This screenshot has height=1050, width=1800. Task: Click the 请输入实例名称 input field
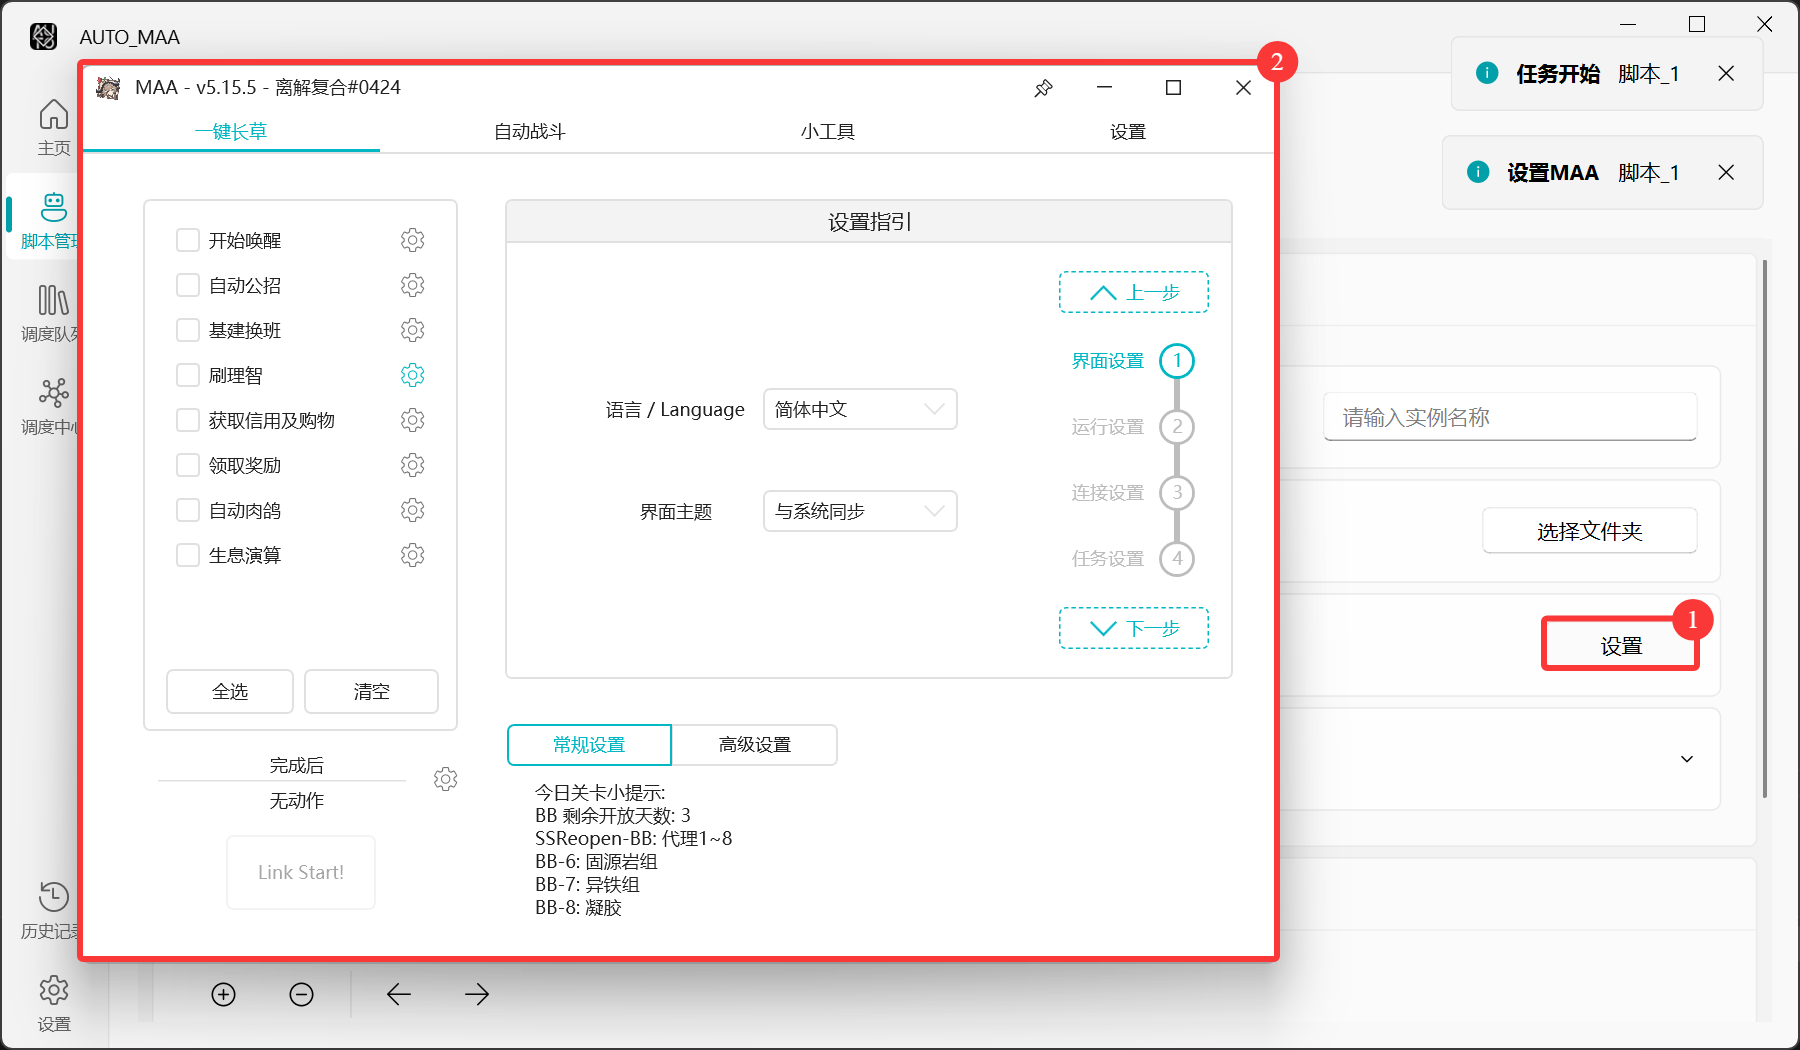(1509, 417)
